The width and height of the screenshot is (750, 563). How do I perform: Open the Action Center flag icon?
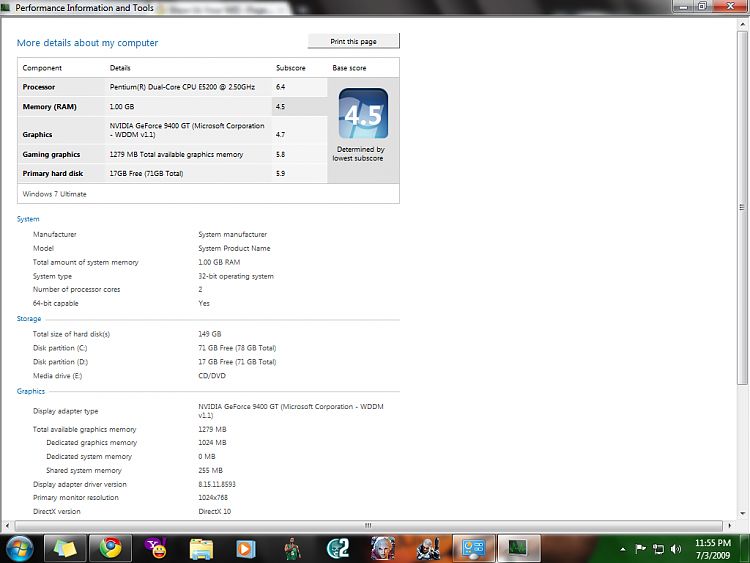[640, 549]
